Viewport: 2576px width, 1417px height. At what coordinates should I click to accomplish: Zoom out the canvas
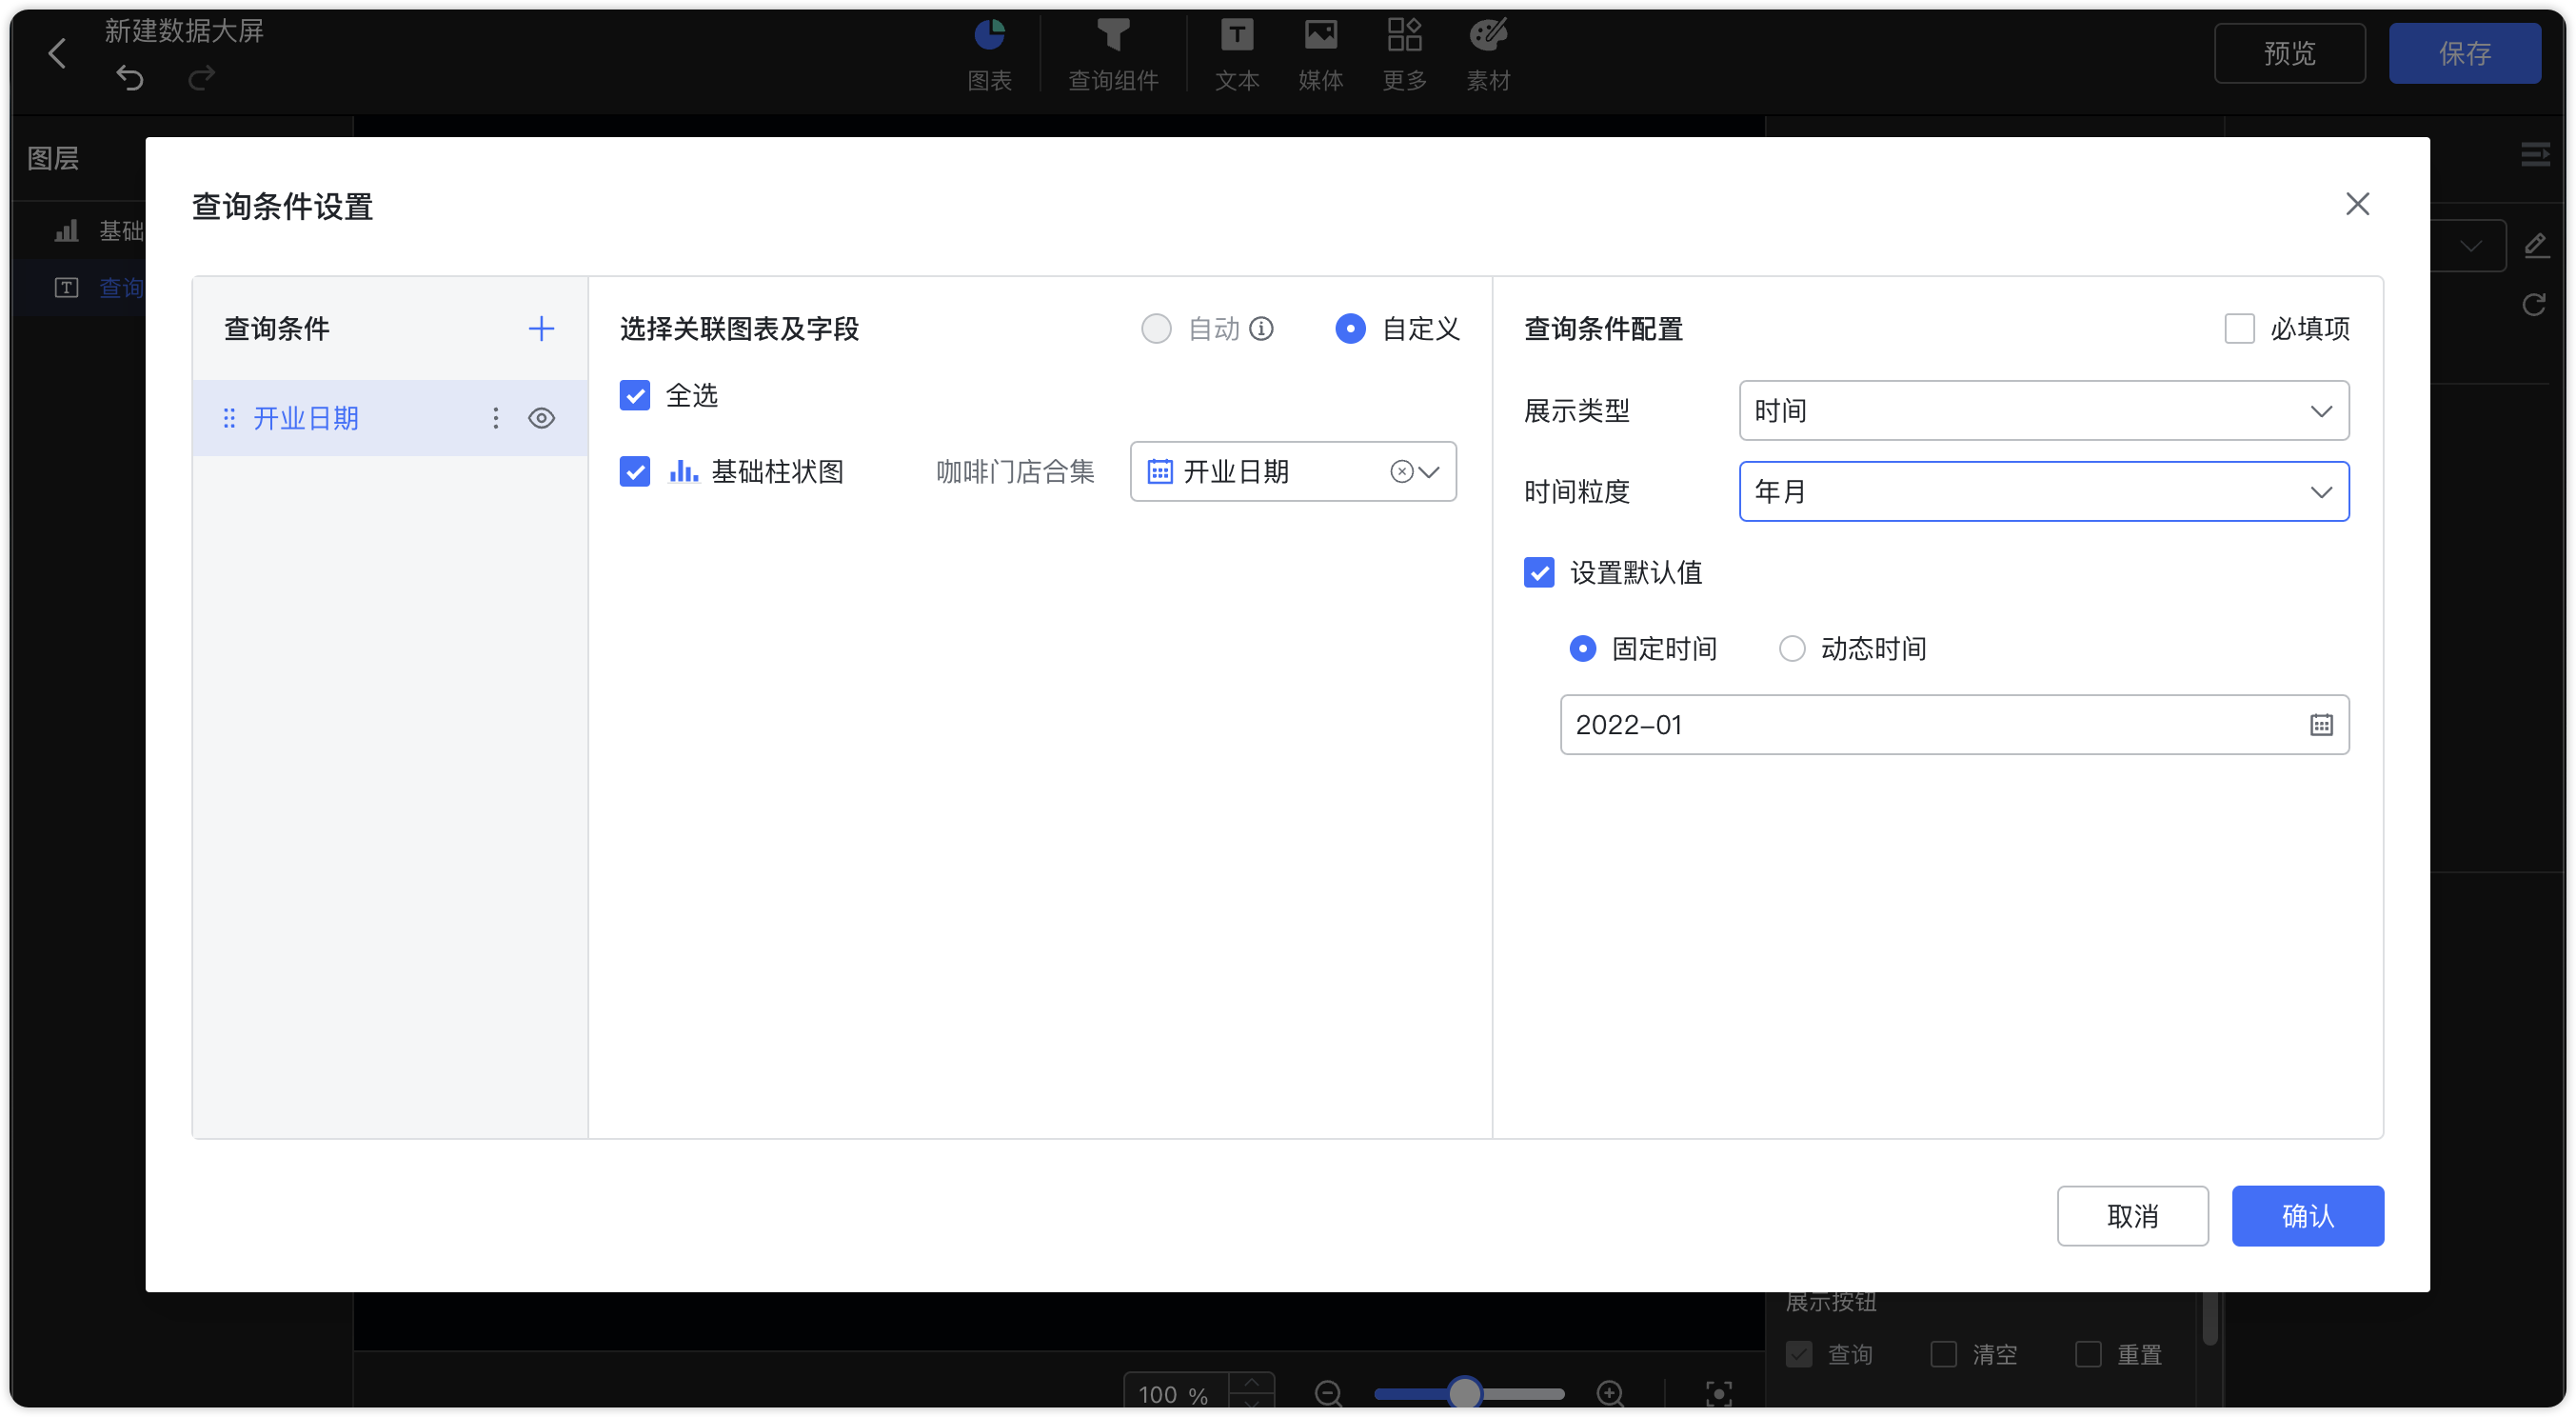(1328, 1393)
